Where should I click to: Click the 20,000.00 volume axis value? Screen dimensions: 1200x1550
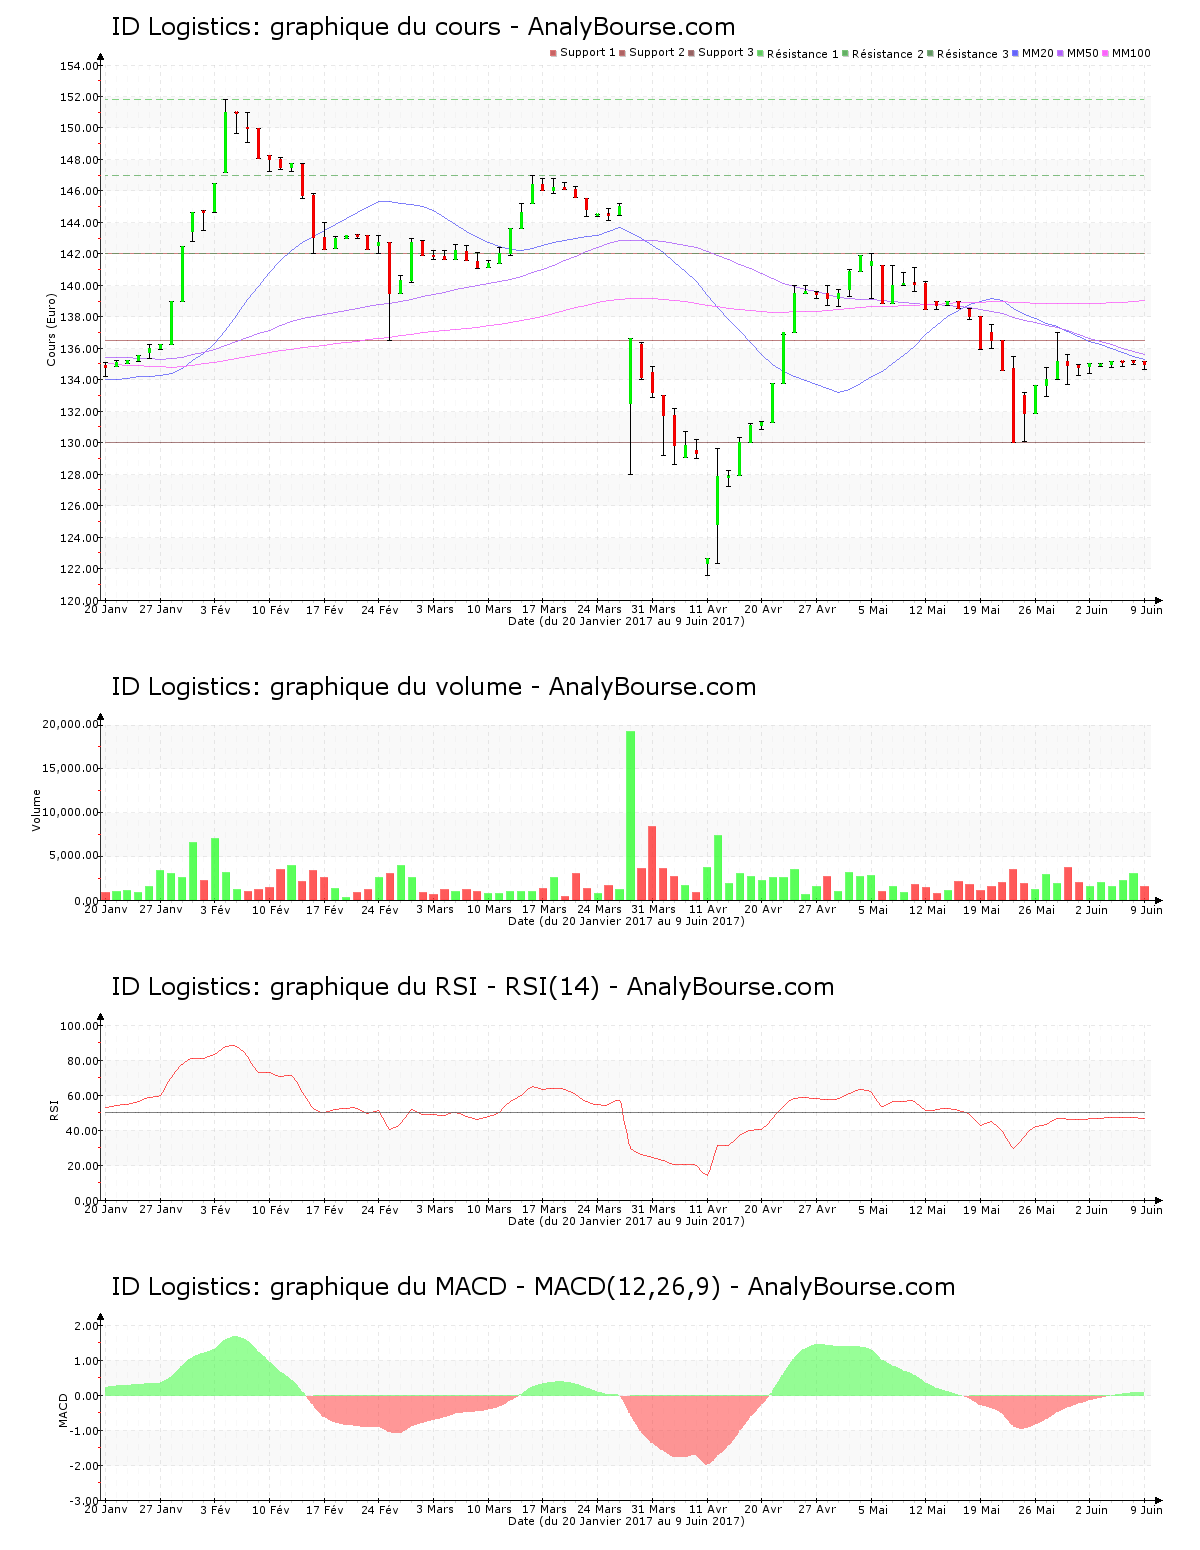click(70, 724)
